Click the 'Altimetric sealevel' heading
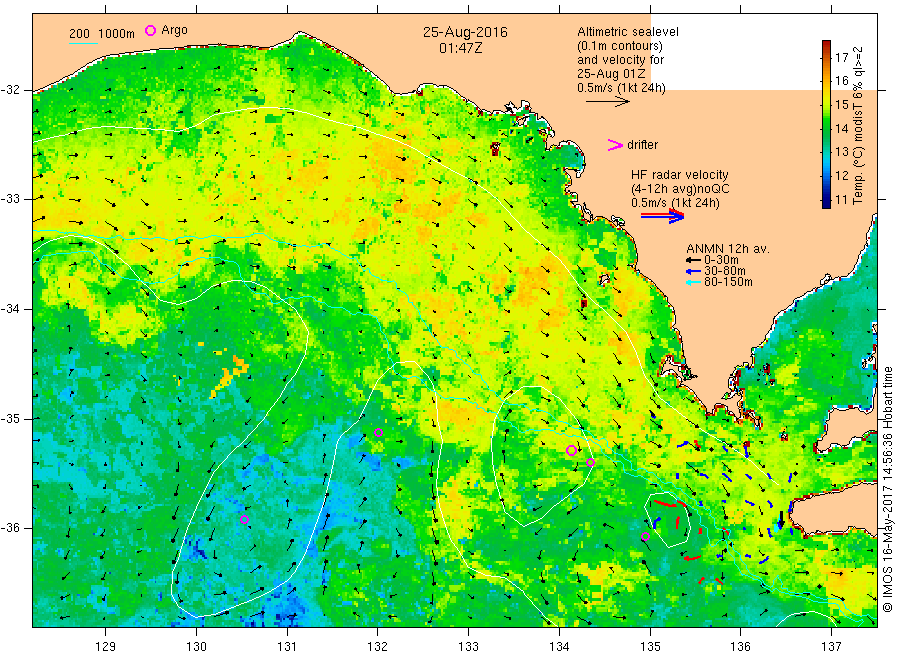Viewport: 900px width, 660px height. [x=628, y=32]
